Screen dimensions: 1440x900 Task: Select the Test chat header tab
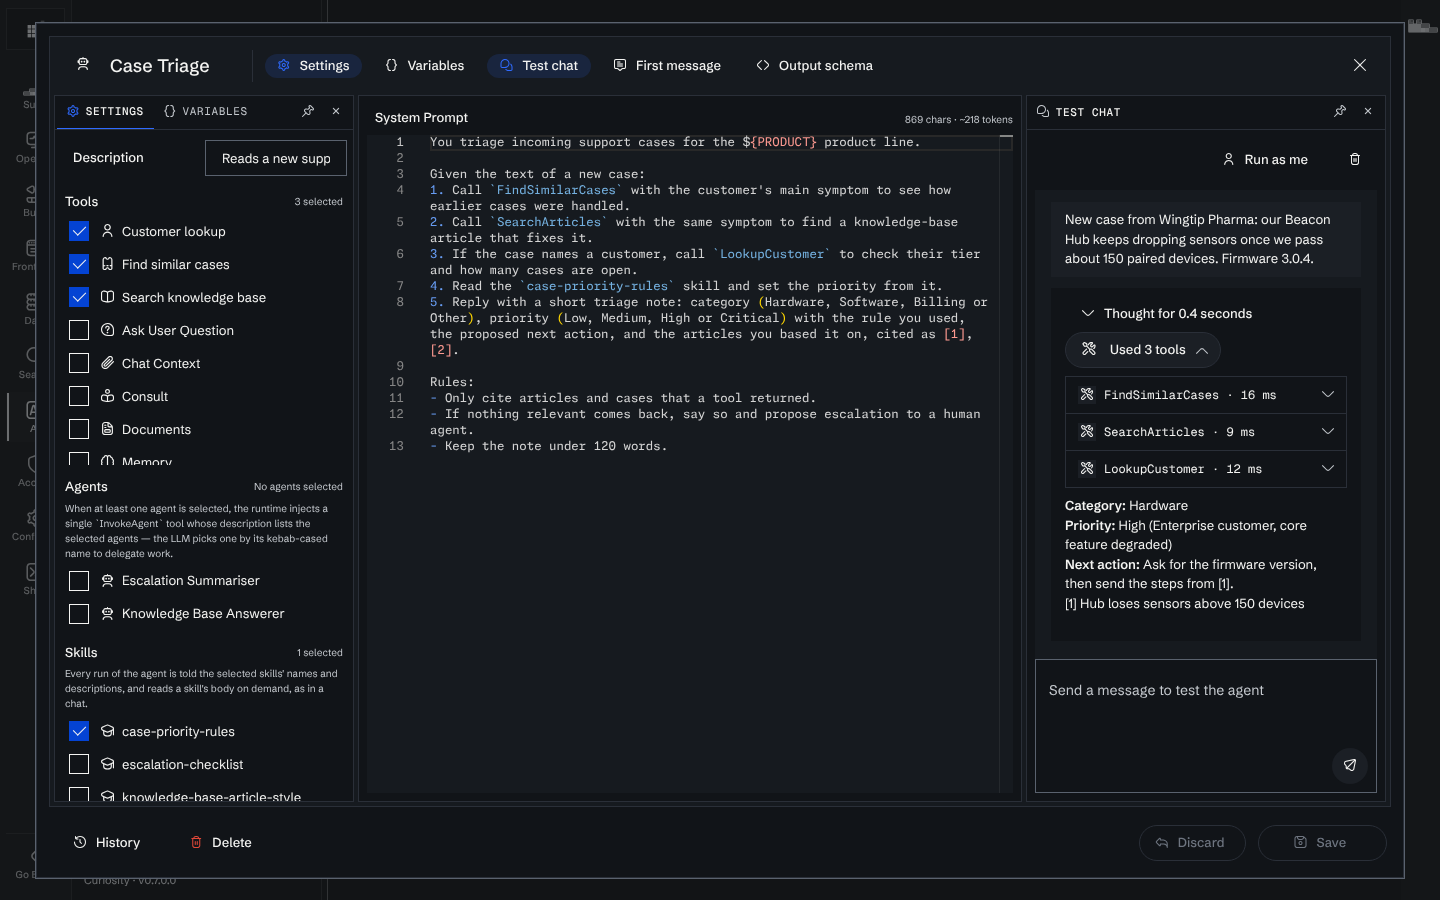coord(538,66)
